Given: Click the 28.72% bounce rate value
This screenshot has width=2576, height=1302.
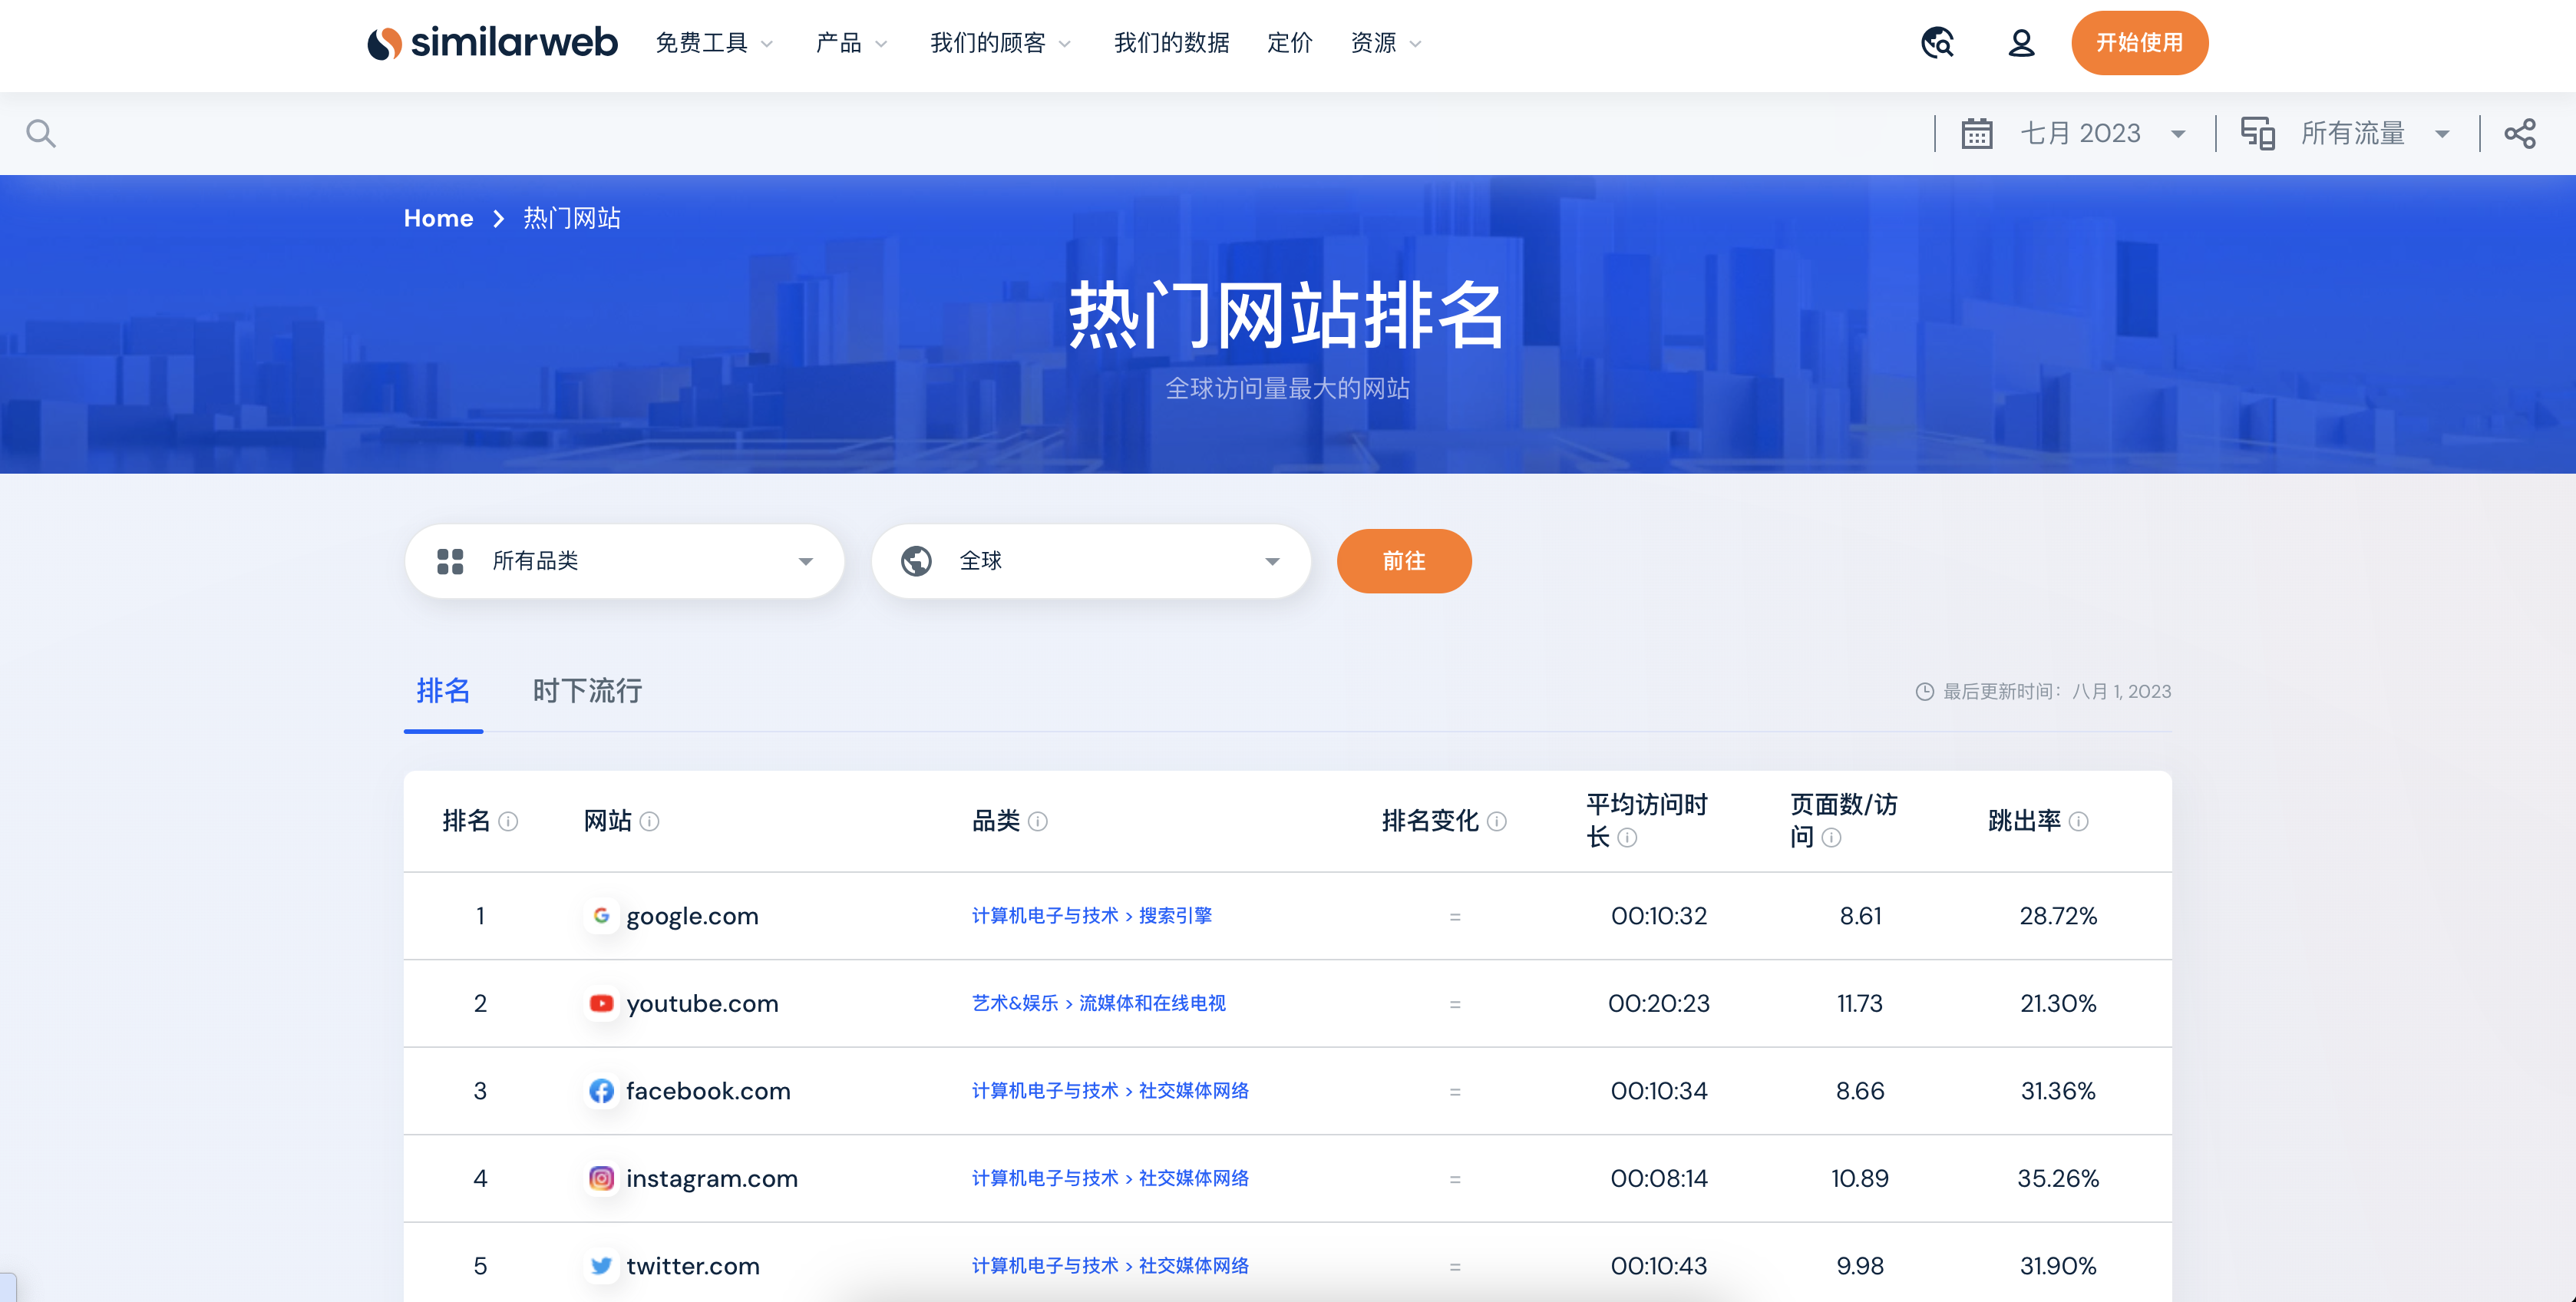Looking at the screenshot, I should (x=2057, y=915).
